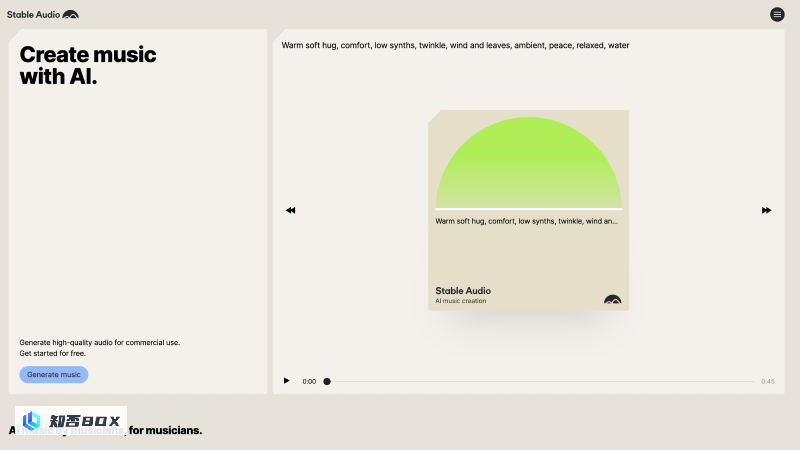The height and width of the screenshot is (450, 800).
Task: Play the audio sample
Action: tap(287, 381)
